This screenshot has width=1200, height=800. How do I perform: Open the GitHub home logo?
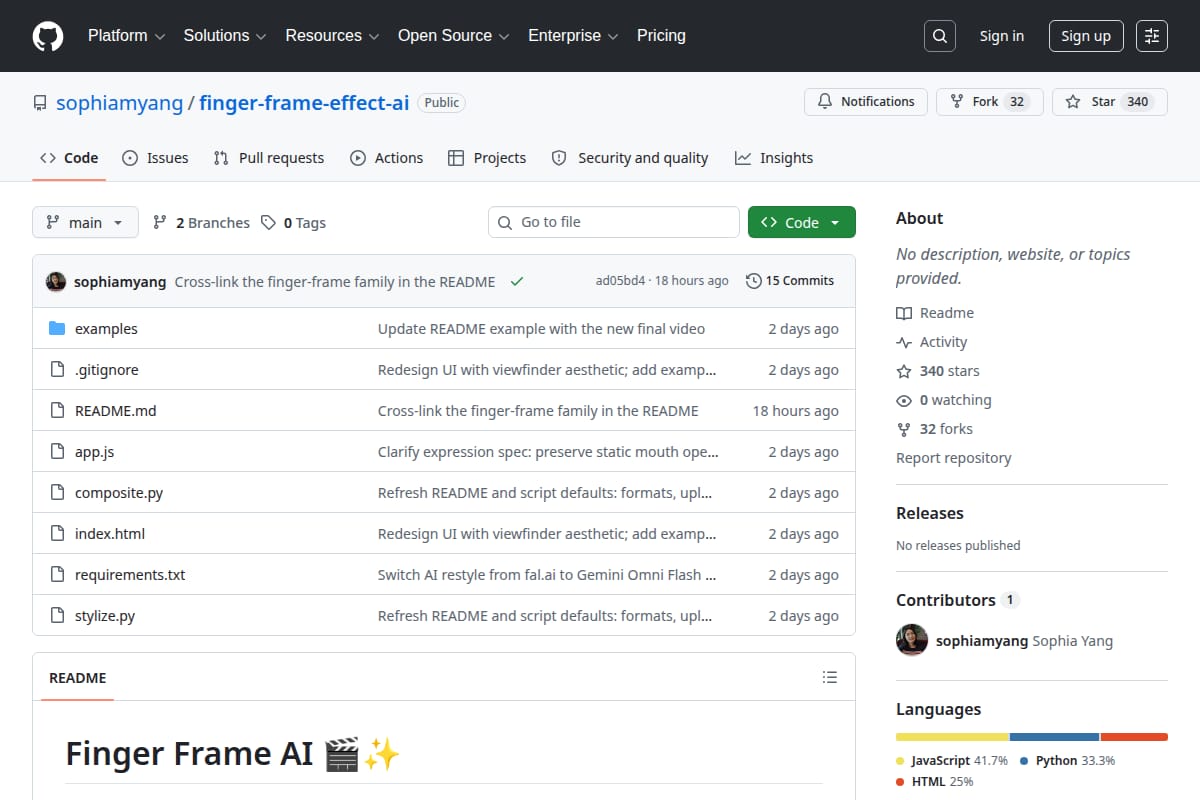click(48, 36)
